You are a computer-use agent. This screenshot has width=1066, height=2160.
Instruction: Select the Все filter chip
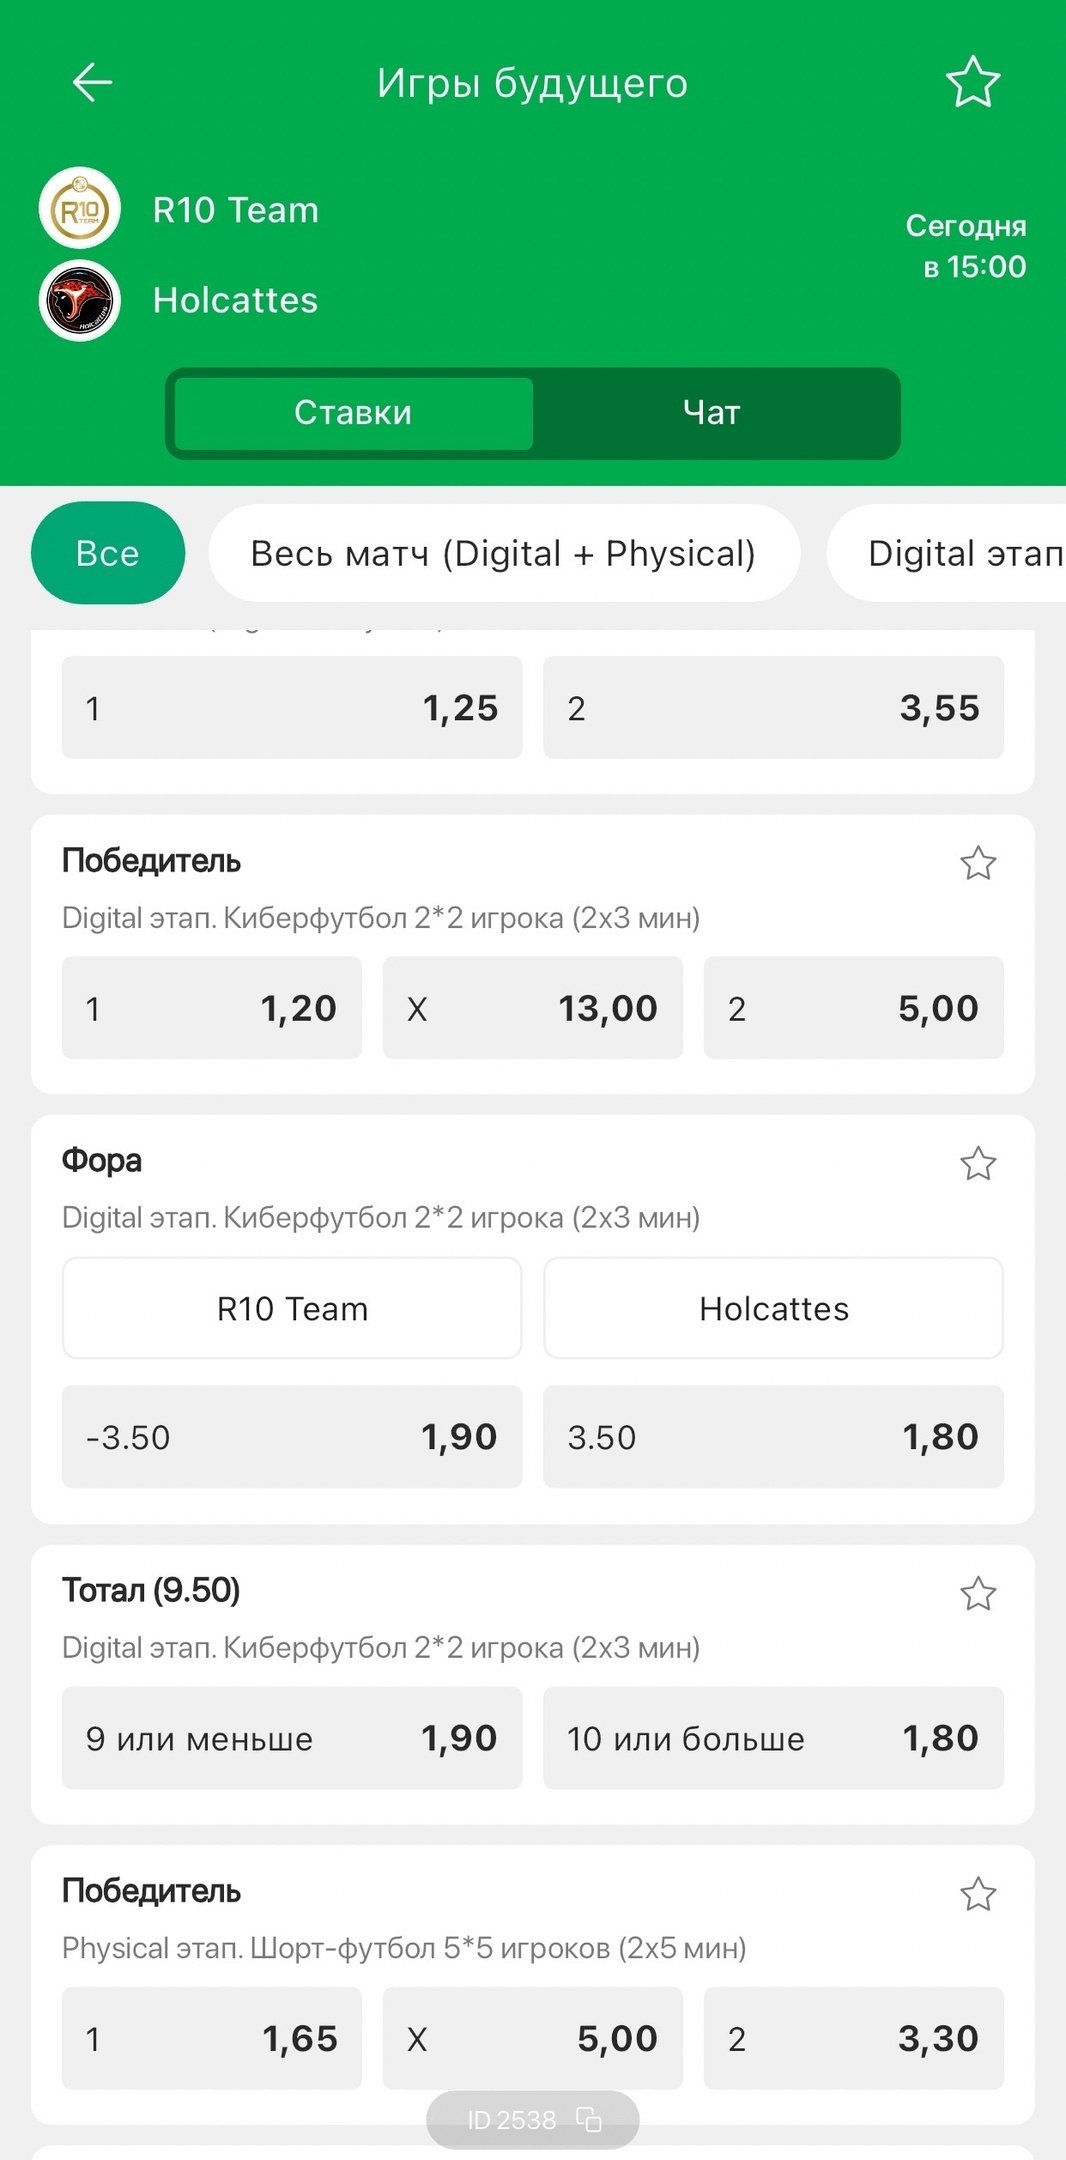click(x=108, y=553)
